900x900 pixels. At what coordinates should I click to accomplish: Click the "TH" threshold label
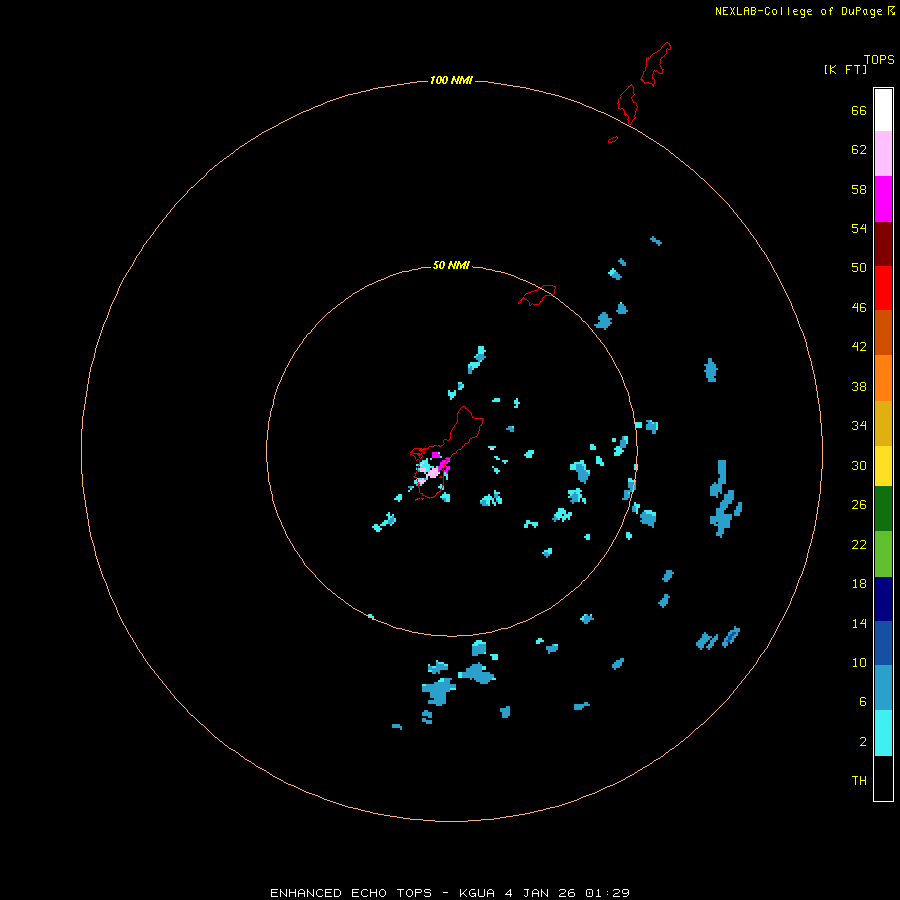click(859, 781)
